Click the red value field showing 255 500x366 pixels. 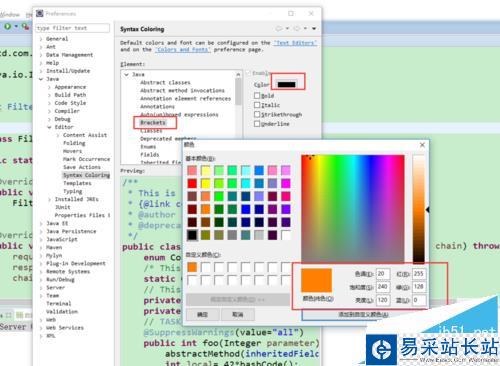[419, 274]
